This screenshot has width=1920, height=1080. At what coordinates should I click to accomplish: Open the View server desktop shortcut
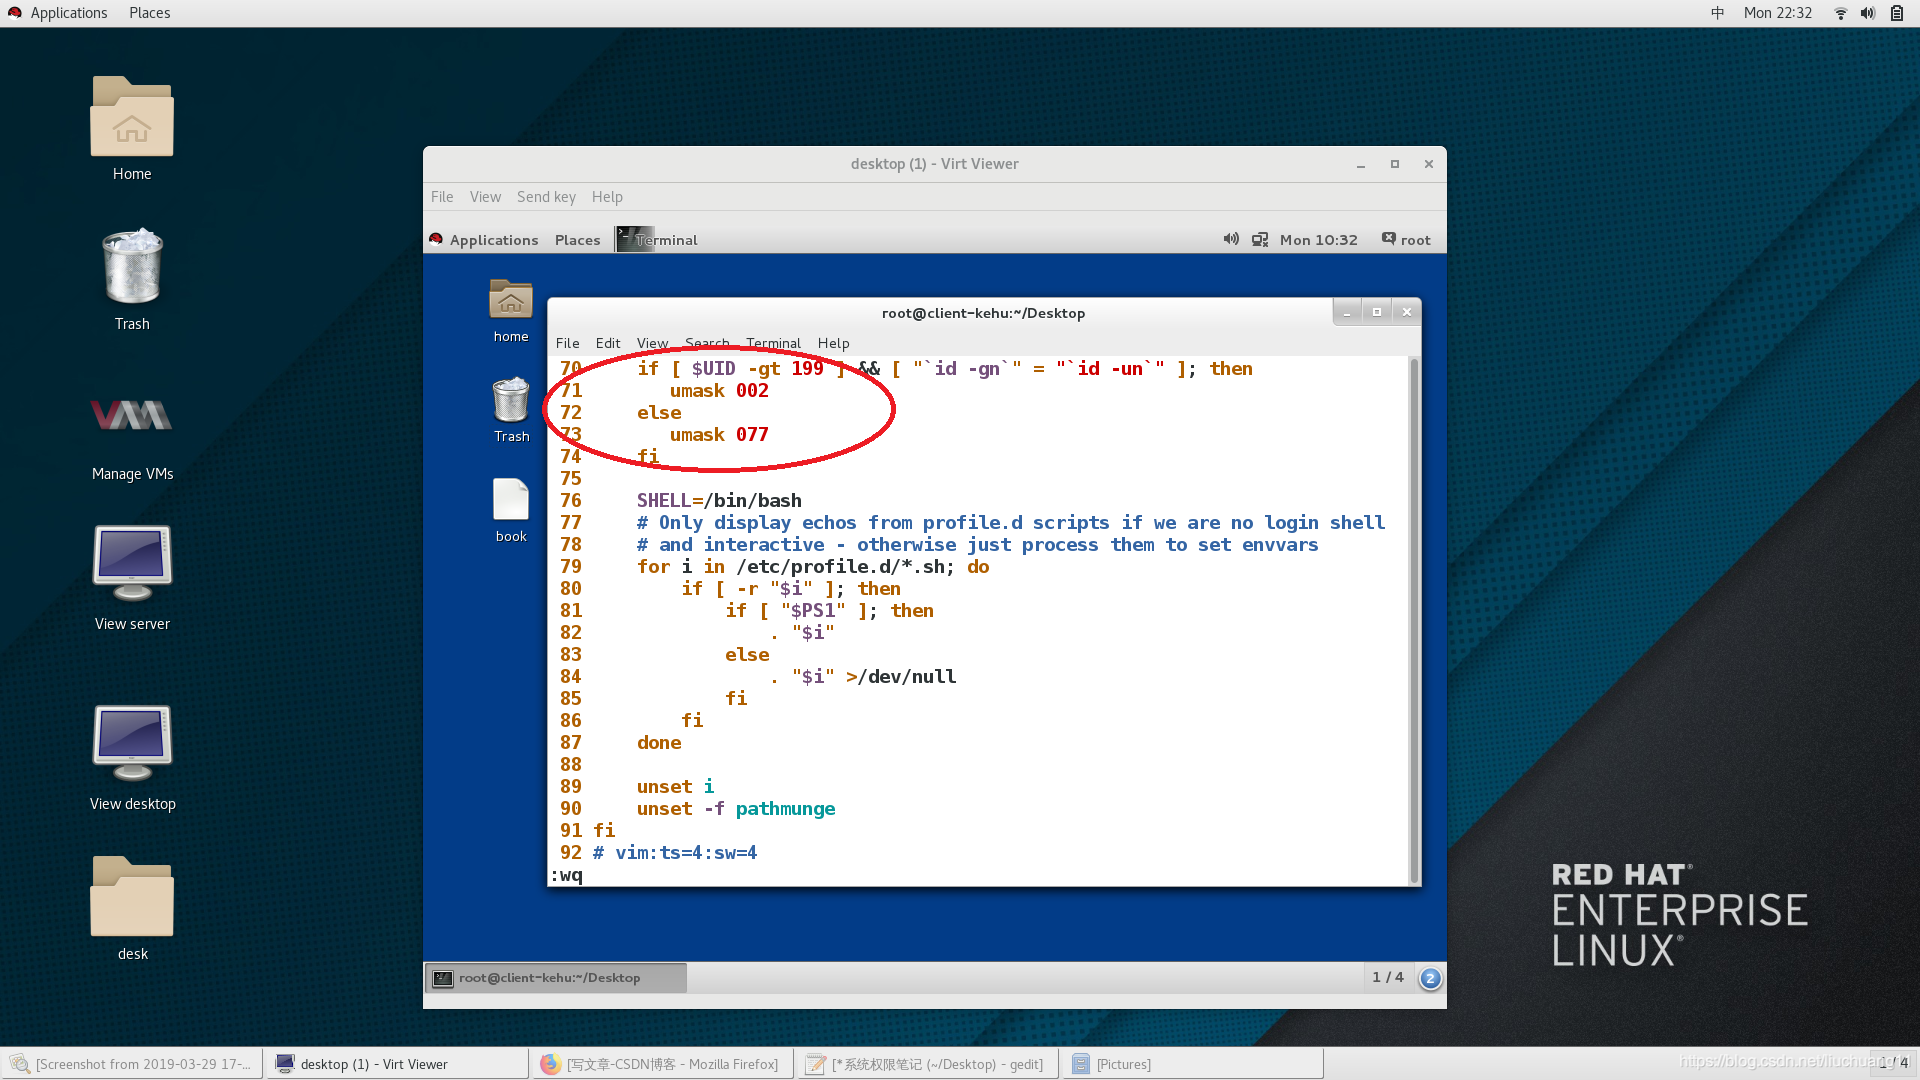[132, 563]
